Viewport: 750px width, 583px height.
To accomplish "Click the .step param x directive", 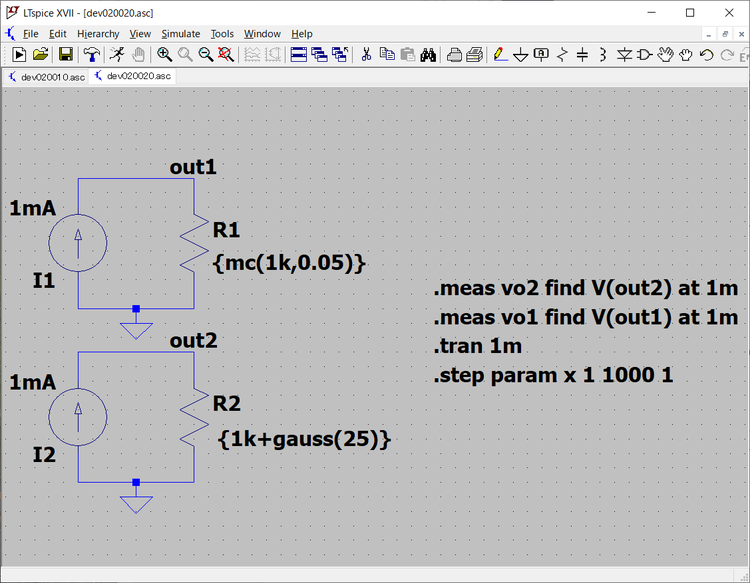I will coord(553,375).
